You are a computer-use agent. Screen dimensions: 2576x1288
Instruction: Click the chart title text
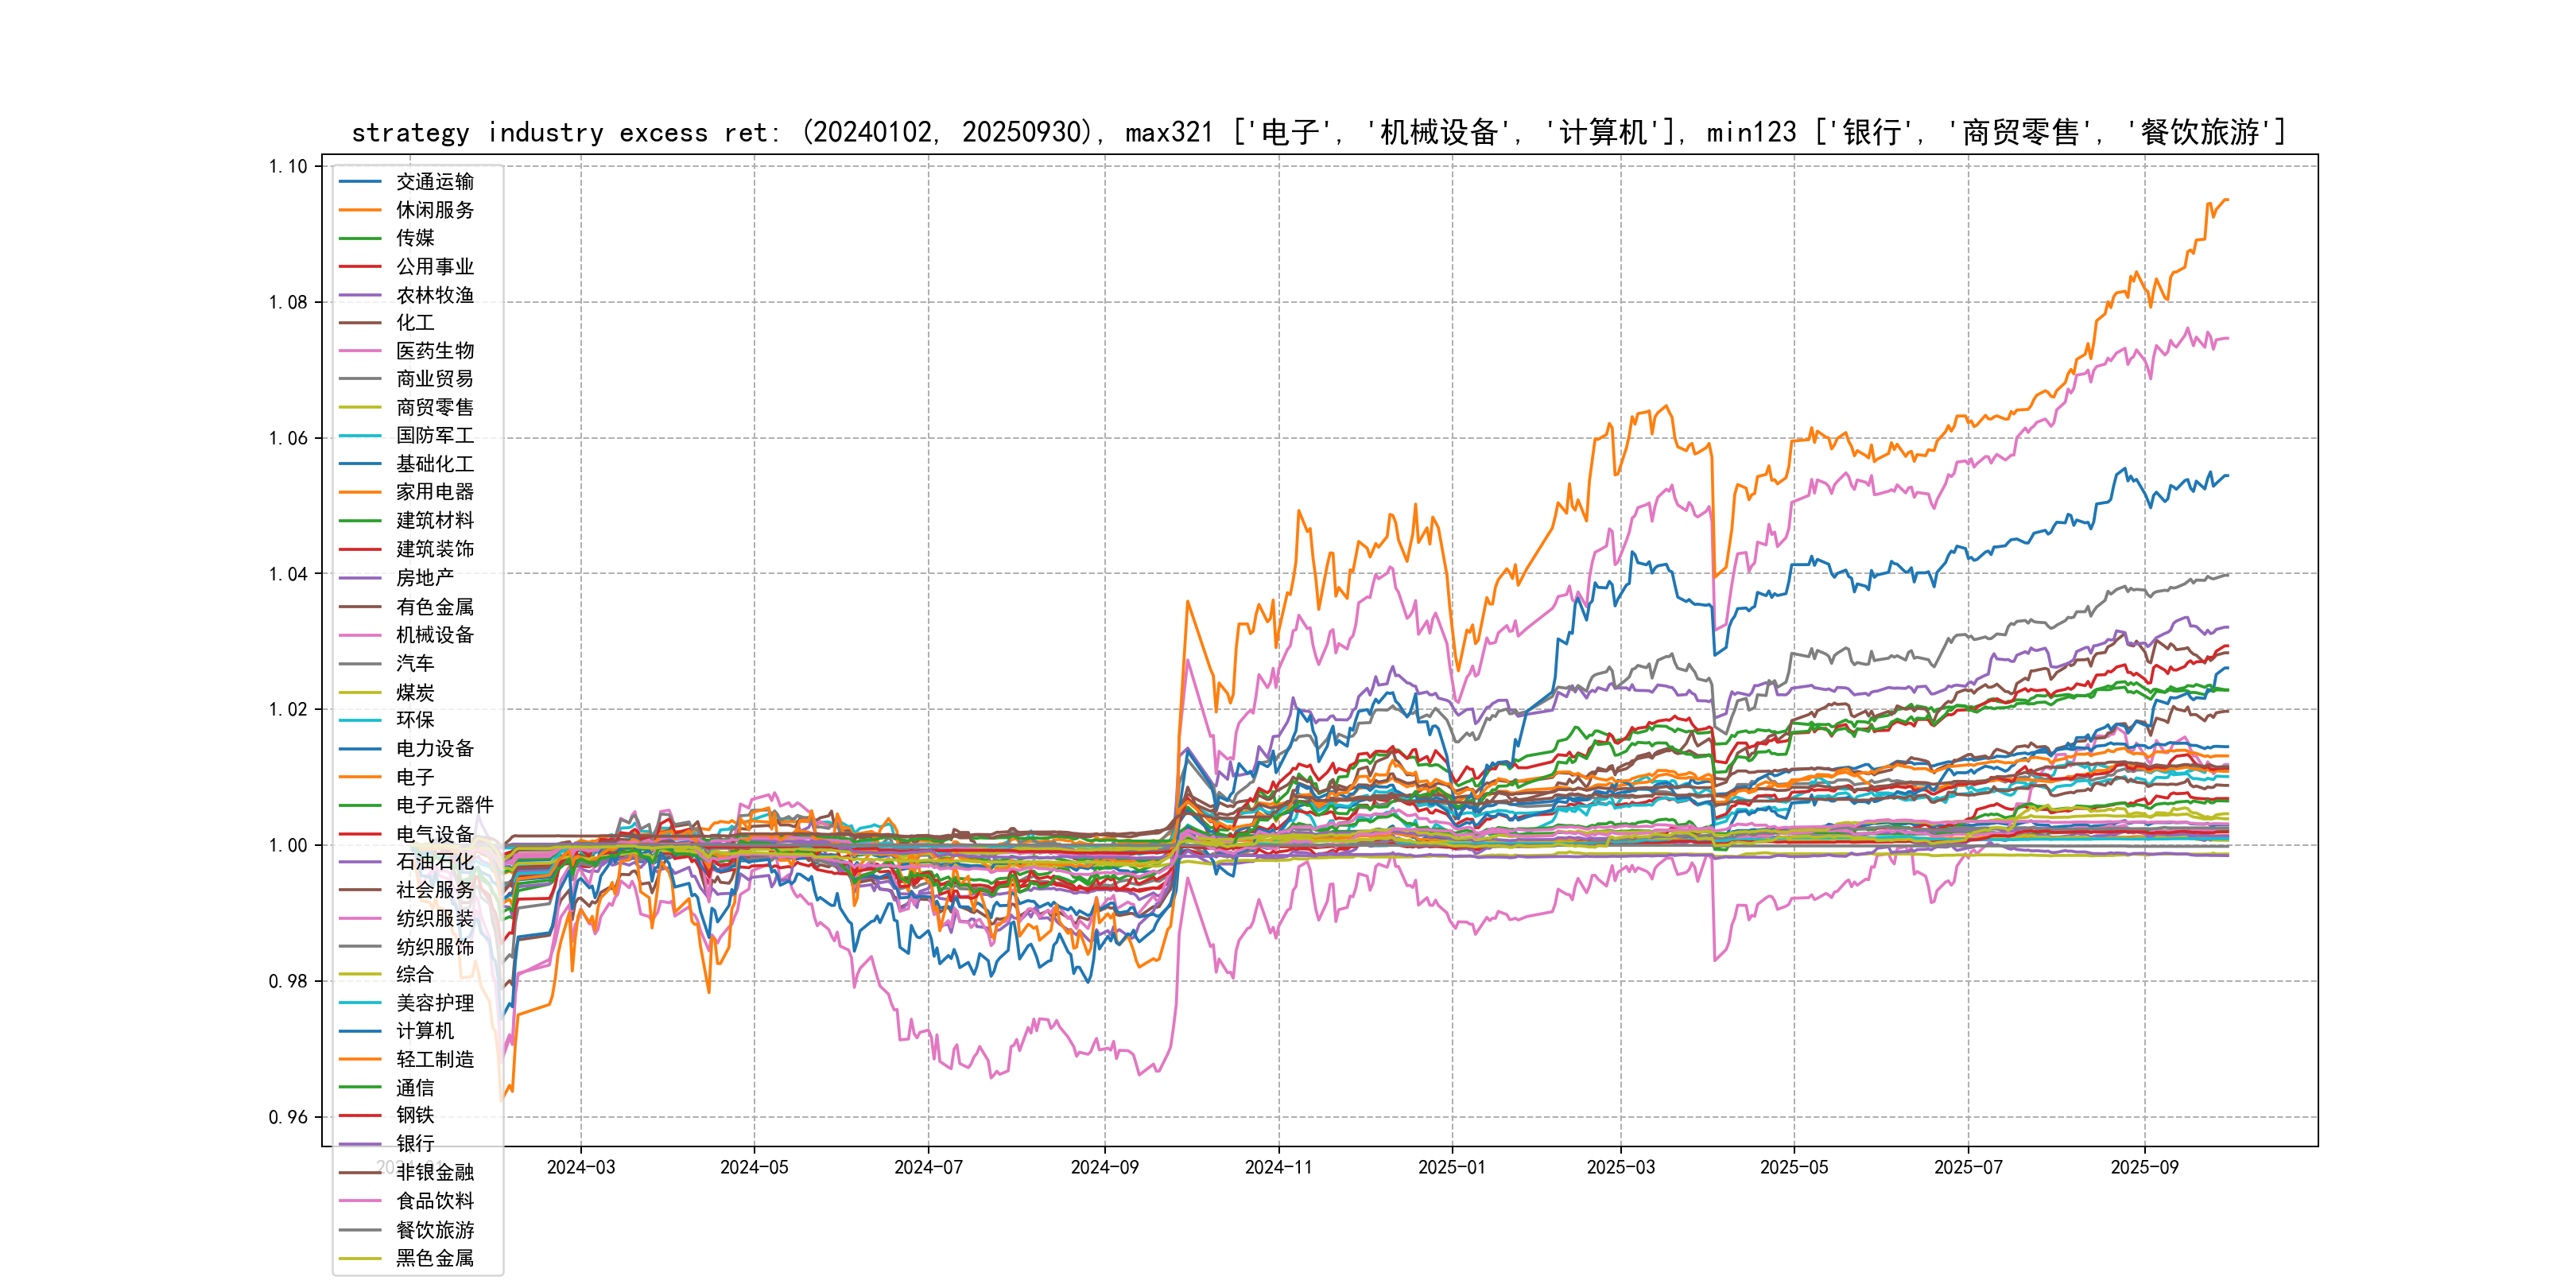tap(1318, 132)
